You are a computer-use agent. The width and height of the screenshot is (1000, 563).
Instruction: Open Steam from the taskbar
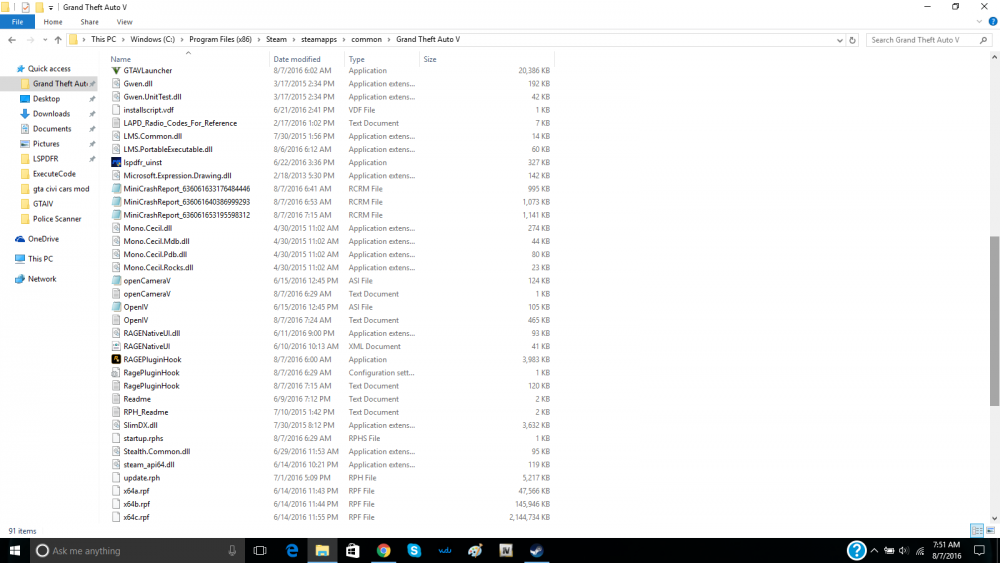pos(536,550)
